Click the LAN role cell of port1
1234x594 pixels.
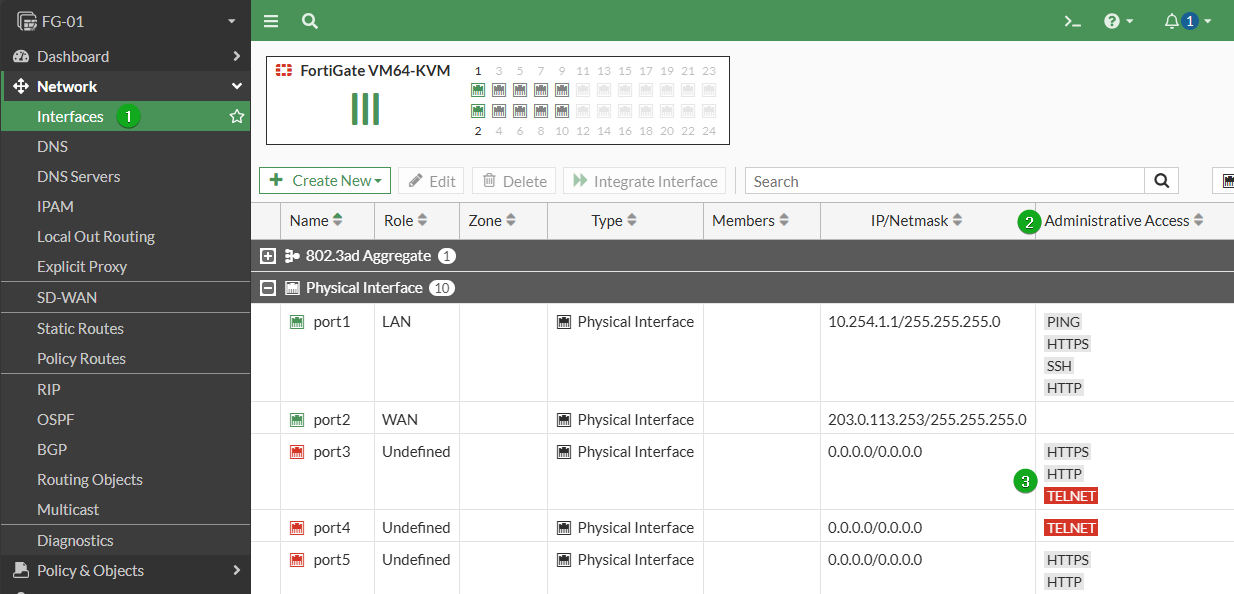tap(396, 322)
